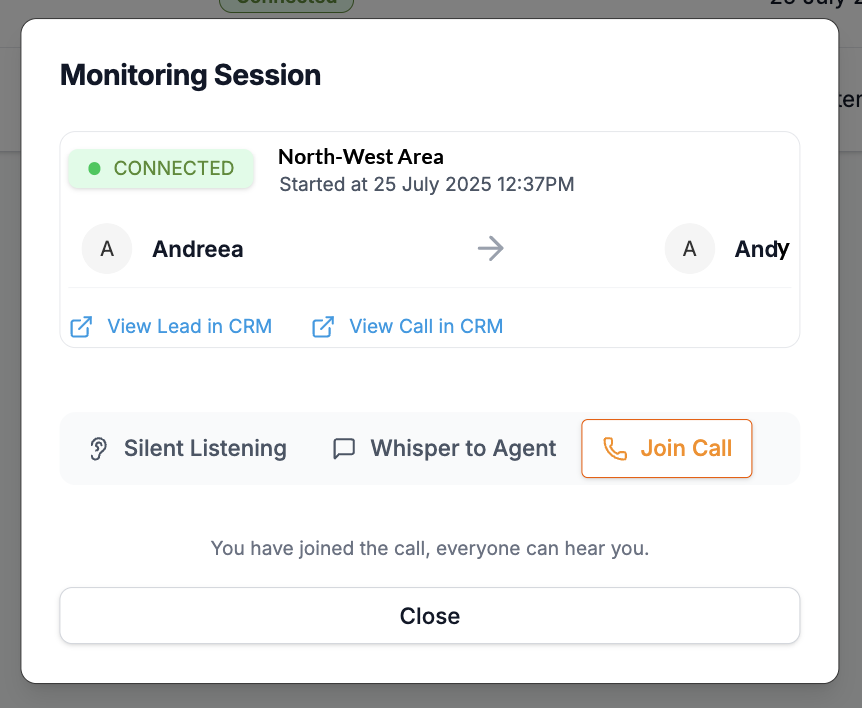This screenshot has width=862, height=708.
Task: Click the speech bubble icon for Whisper
Action: 344,449
